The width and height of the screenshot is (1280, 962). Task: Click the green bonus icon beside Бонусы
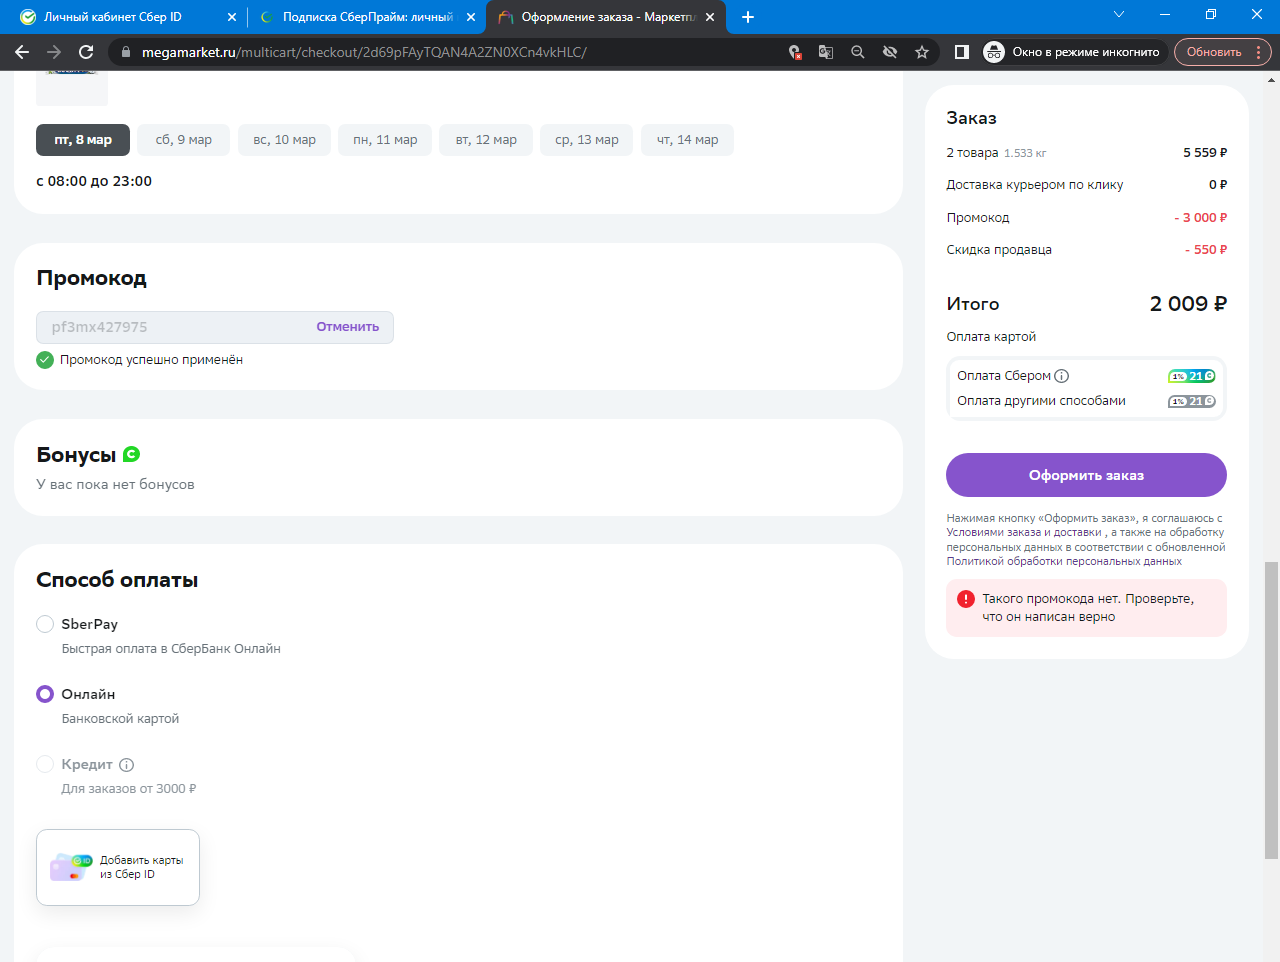point(131,454)
